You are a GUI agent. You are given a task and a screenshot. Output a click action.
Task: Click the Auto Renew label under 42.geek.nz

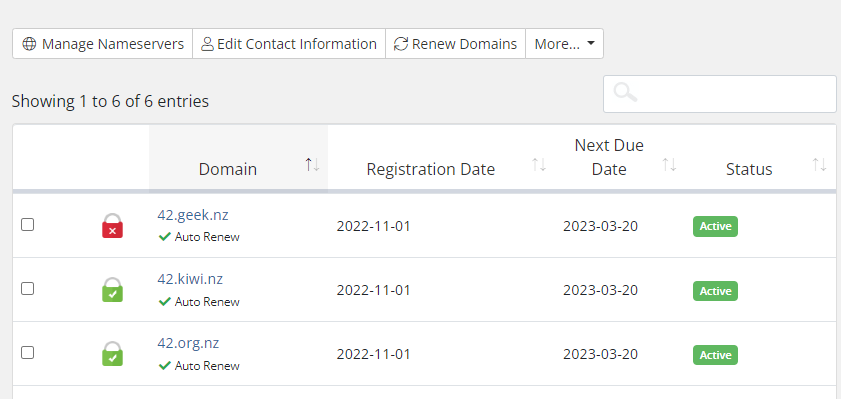pyautogui.click(x=207, y=237)
